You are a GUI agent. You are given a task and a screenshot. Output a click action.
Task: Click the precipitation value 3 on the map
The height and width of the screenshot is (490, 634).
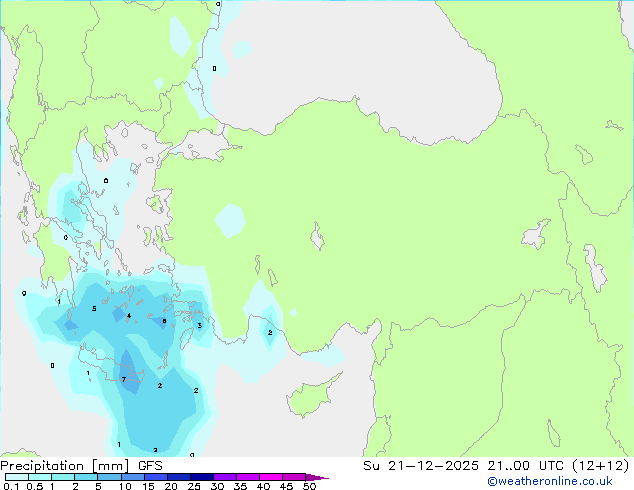click(199, 325)
